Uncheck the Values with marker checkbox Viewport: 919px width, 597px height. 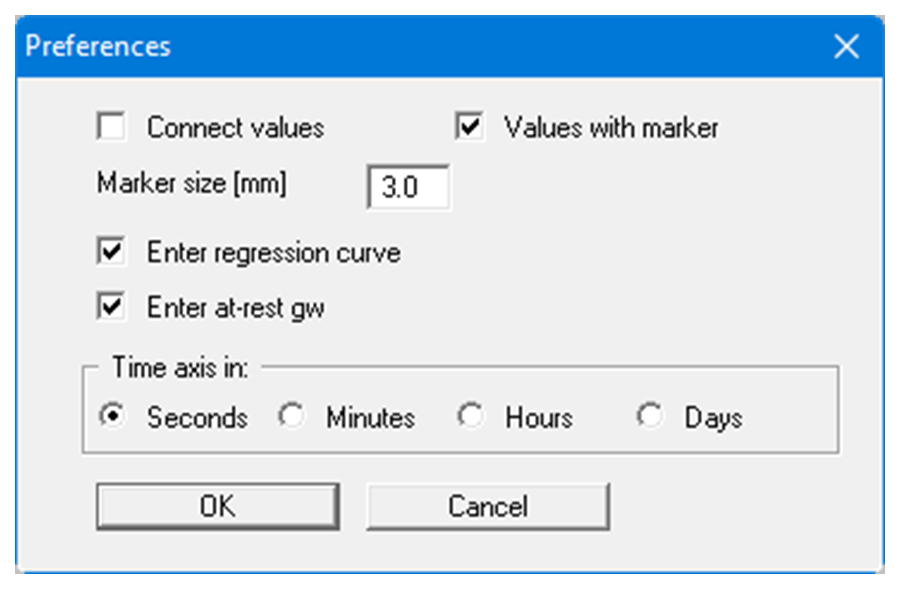click(469, 128)
